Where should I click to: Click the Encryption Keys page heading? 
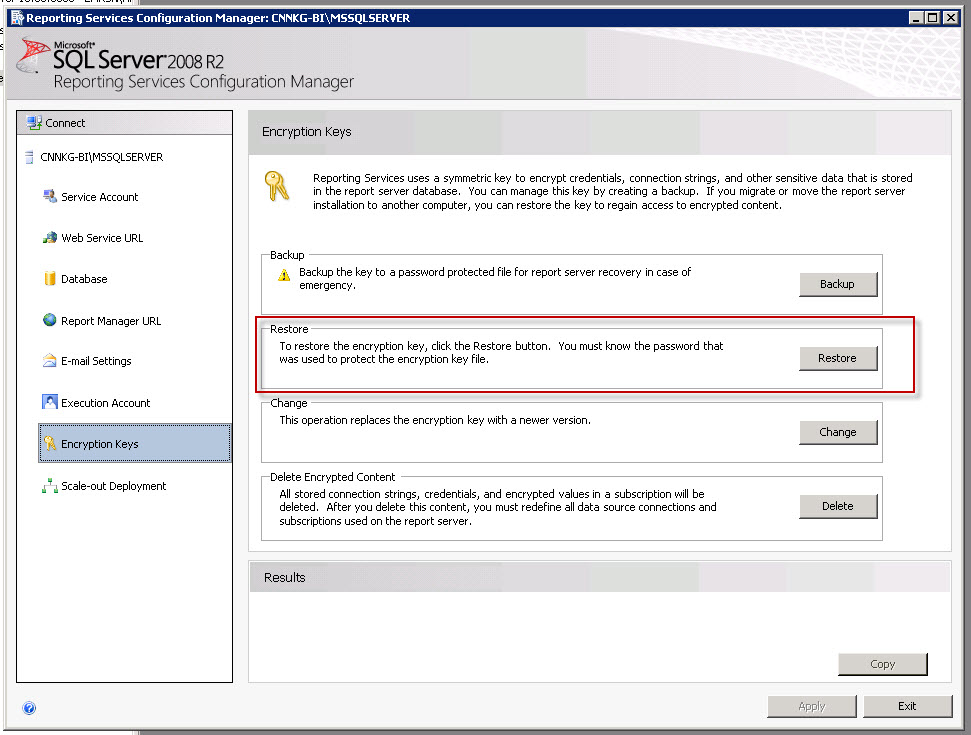coord(307,132)
